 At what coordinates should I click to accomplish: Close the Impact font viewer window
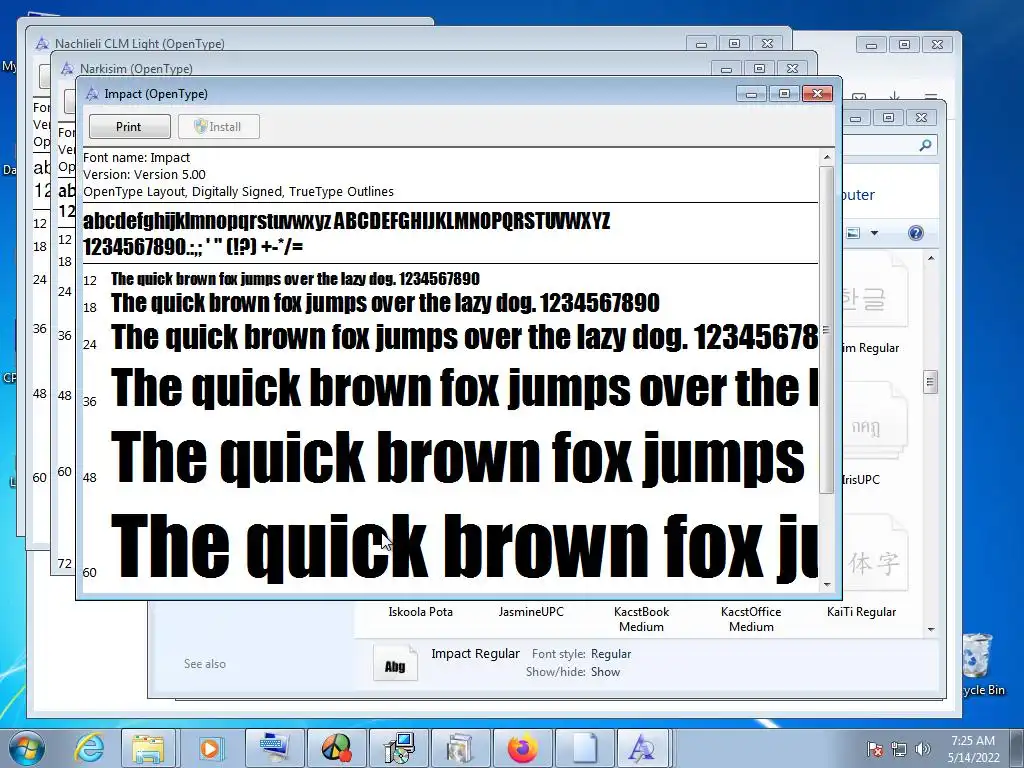tap(817, 94)
